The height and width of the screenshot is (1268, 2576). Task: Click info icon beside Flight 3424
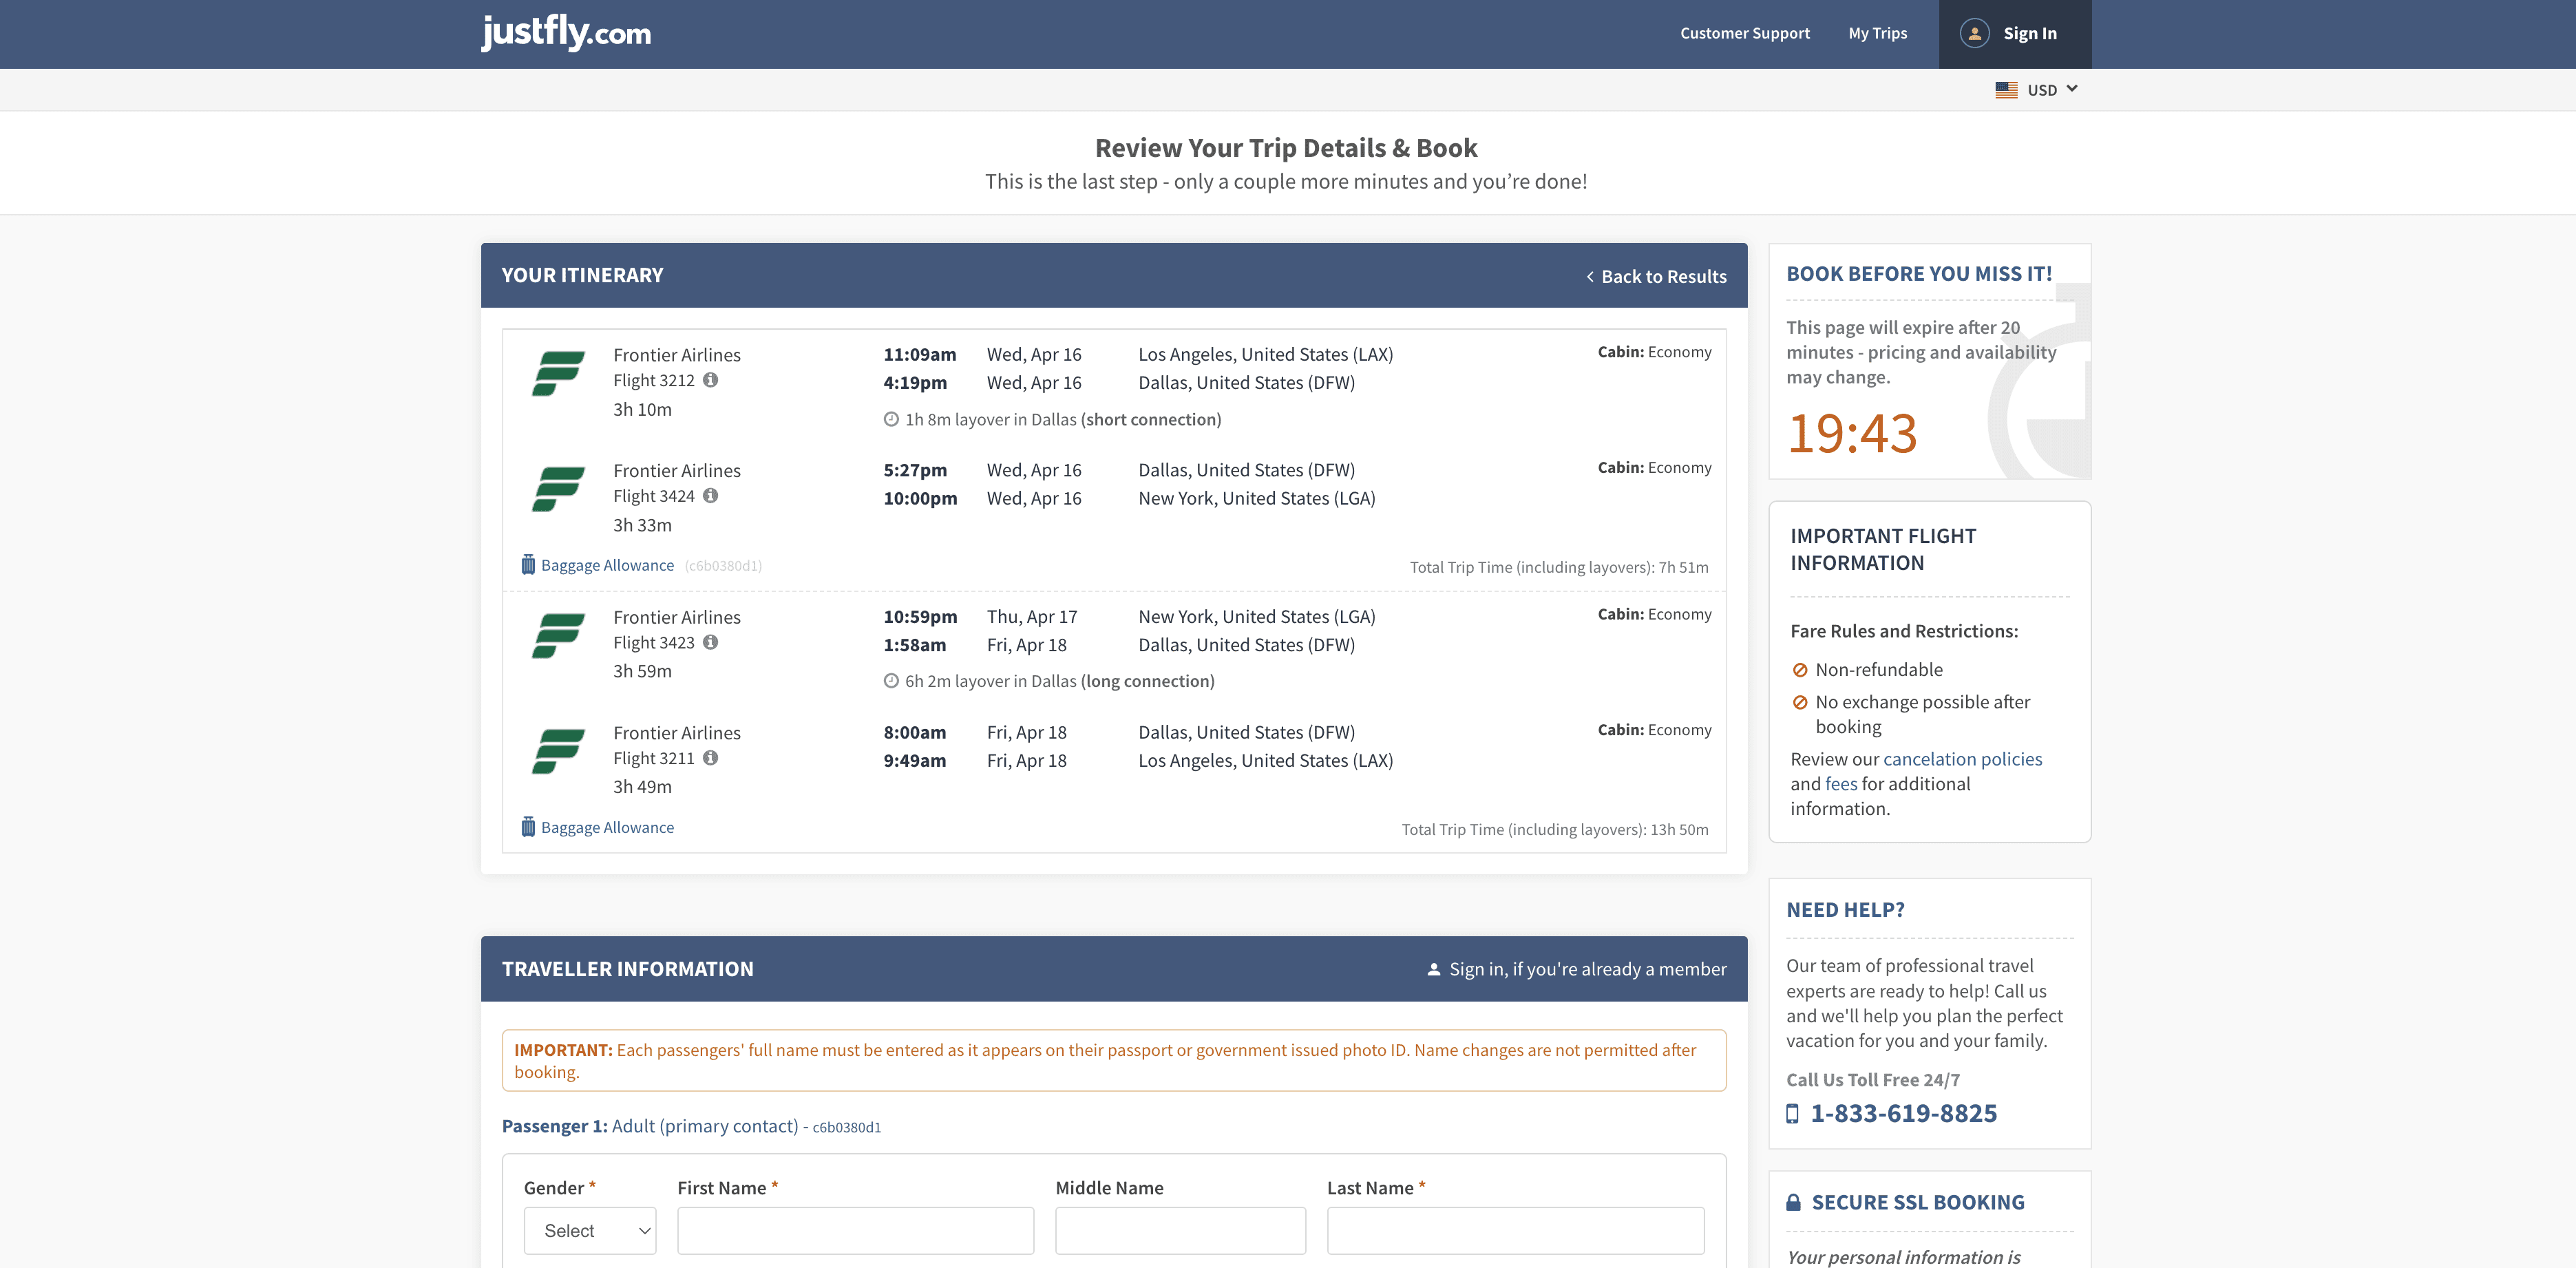point(710,496)
